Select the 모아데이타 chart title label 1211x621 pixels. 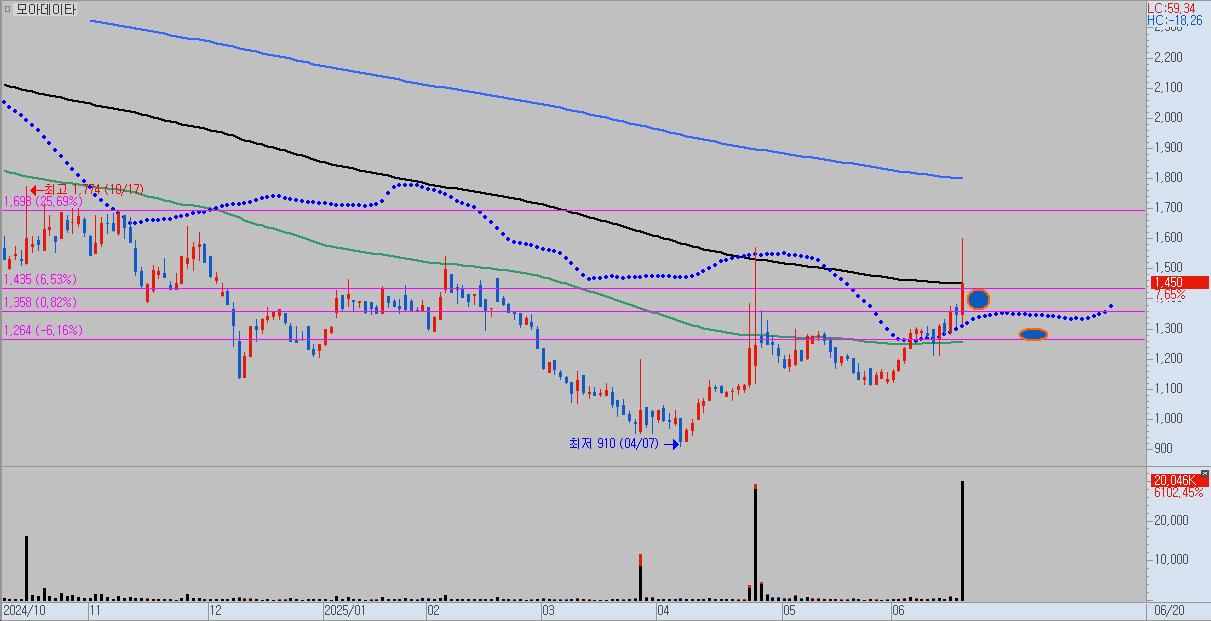click(45, 10)
